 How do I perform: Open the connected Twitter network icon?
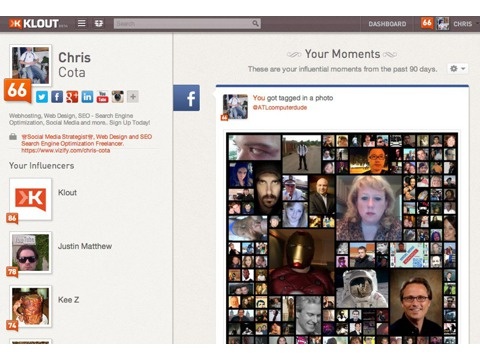(42, 97)
